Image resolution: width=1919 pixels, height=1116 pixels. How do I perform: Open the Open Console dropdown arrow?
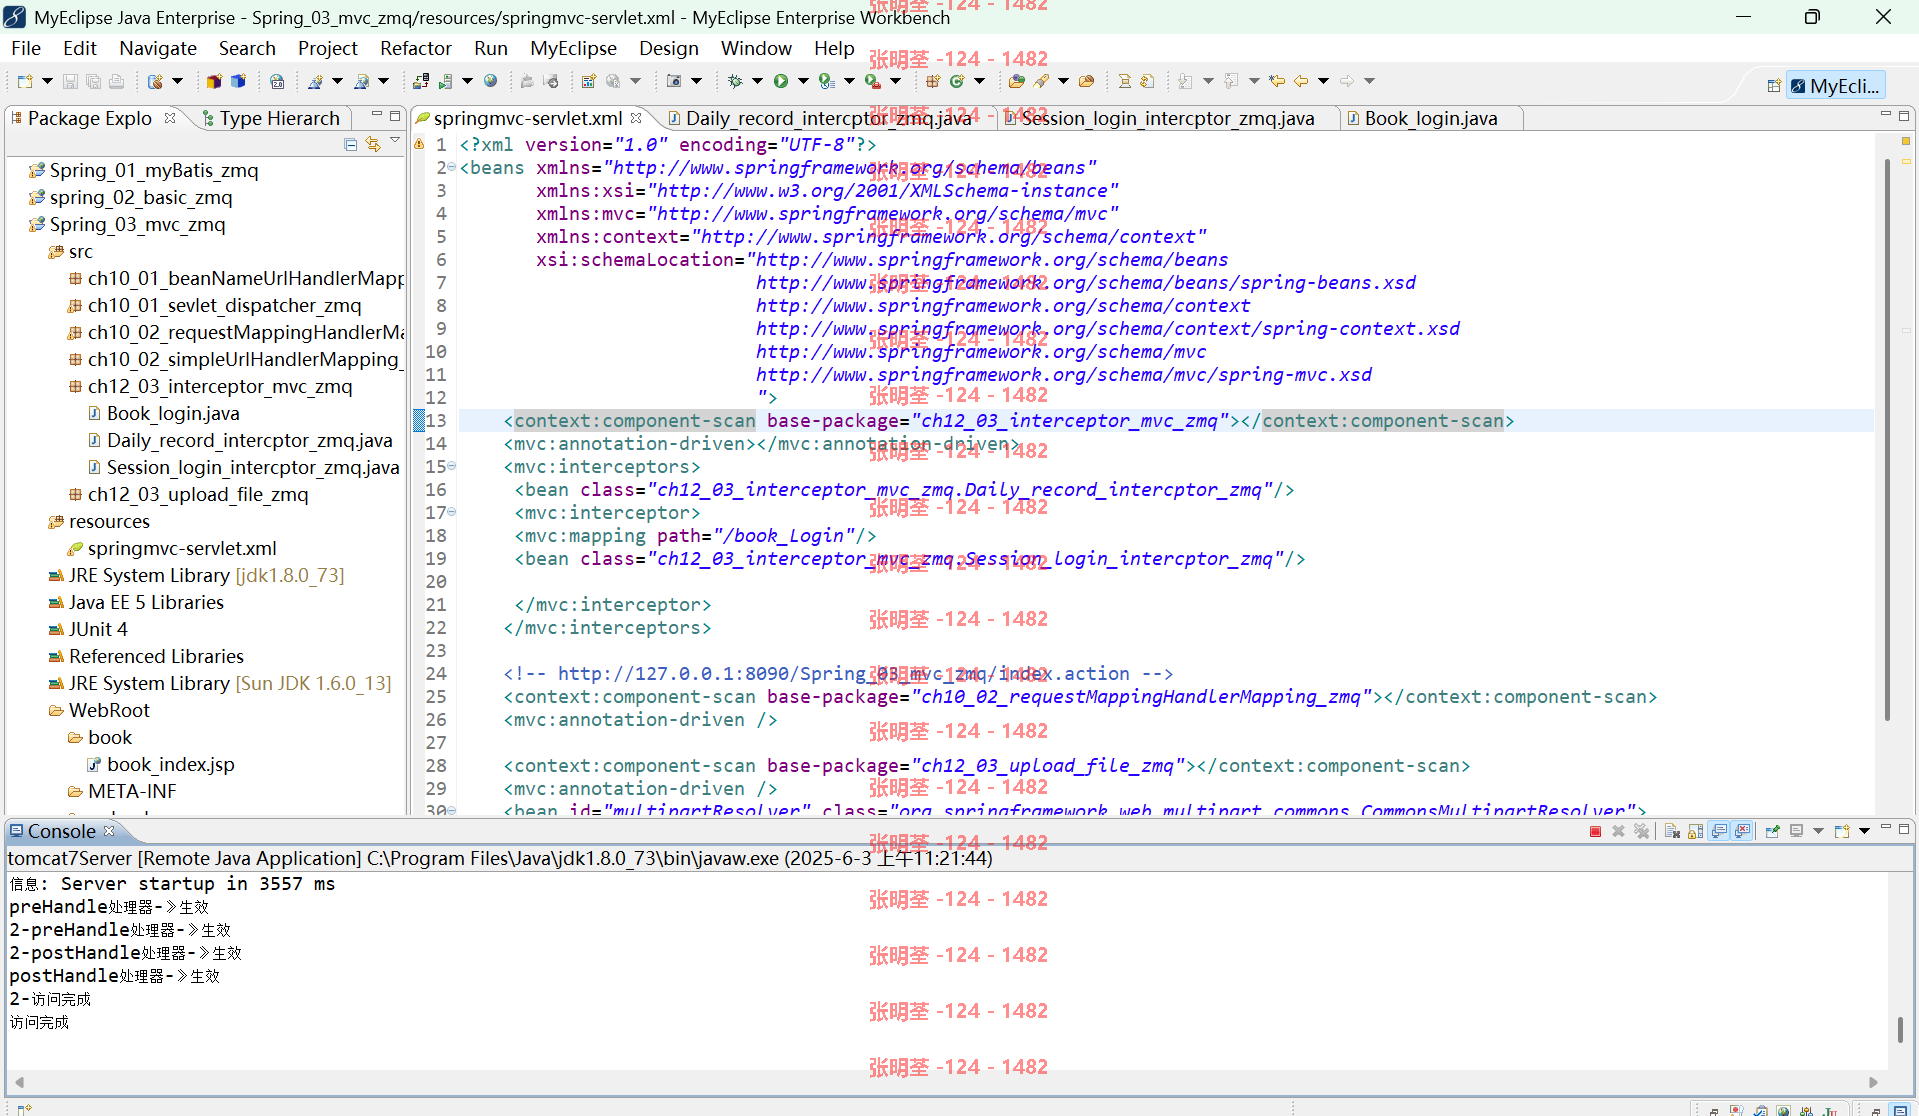click(1864, 832)
